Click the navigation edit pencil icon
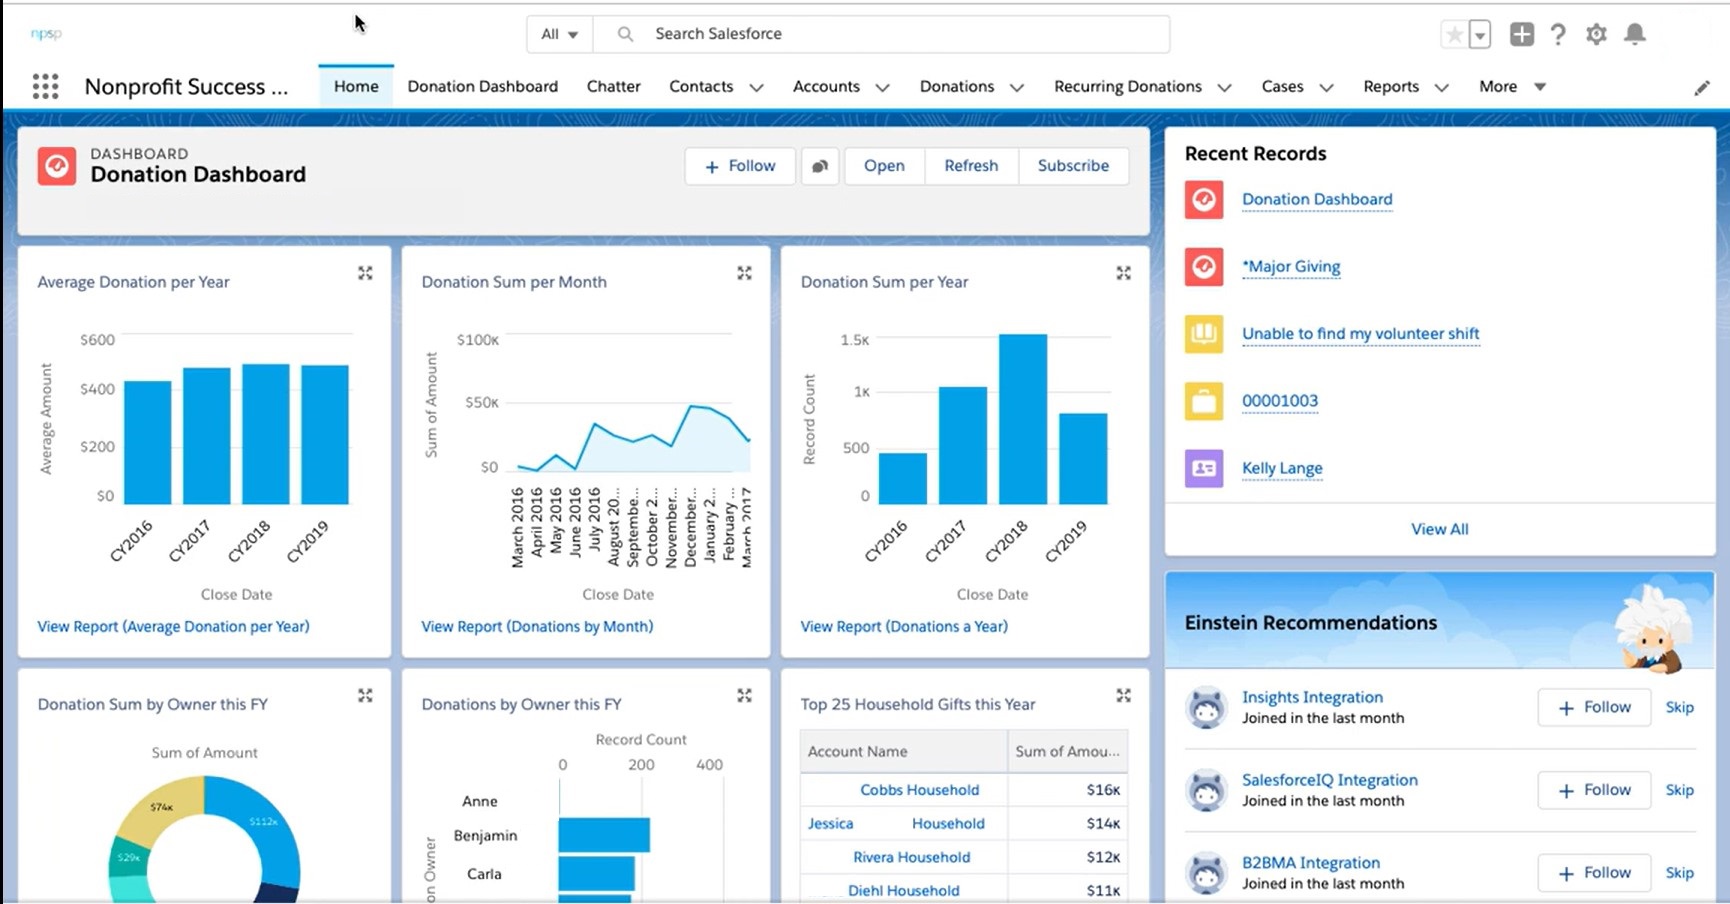The width and height of the screenshot is (1730, 904). click(1702, 87)
